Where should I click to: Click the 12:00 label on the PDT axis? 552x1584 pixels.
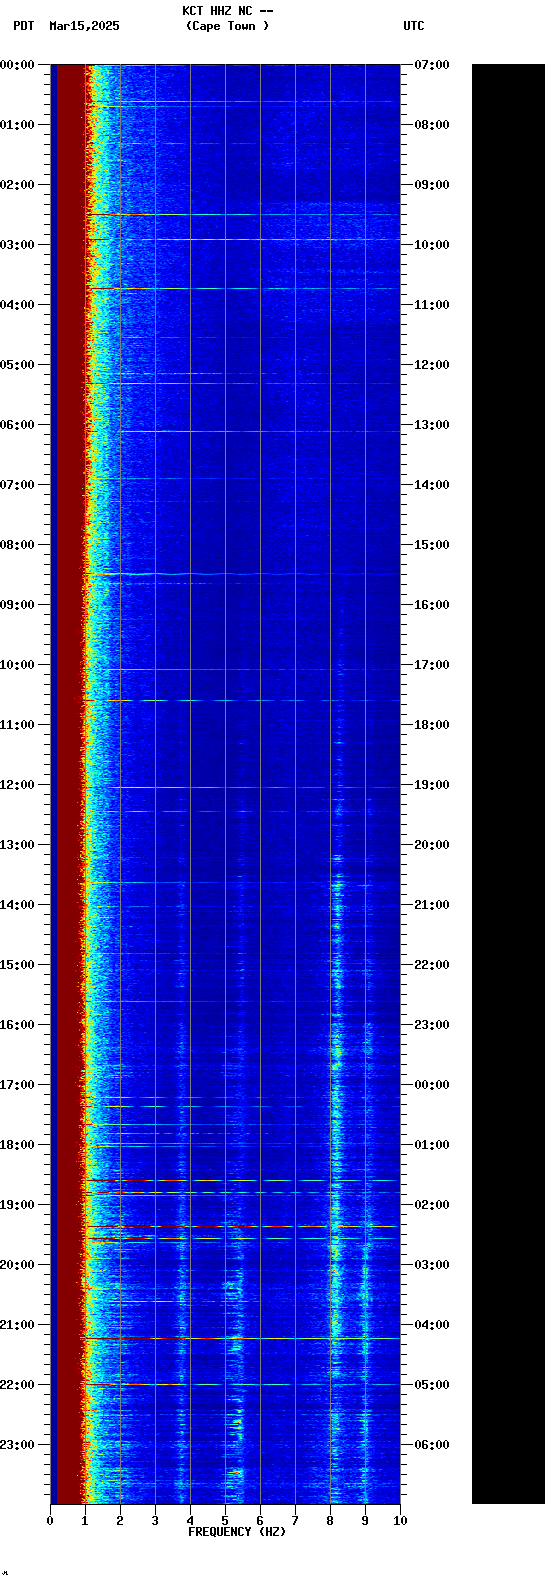tap(17, 785)
